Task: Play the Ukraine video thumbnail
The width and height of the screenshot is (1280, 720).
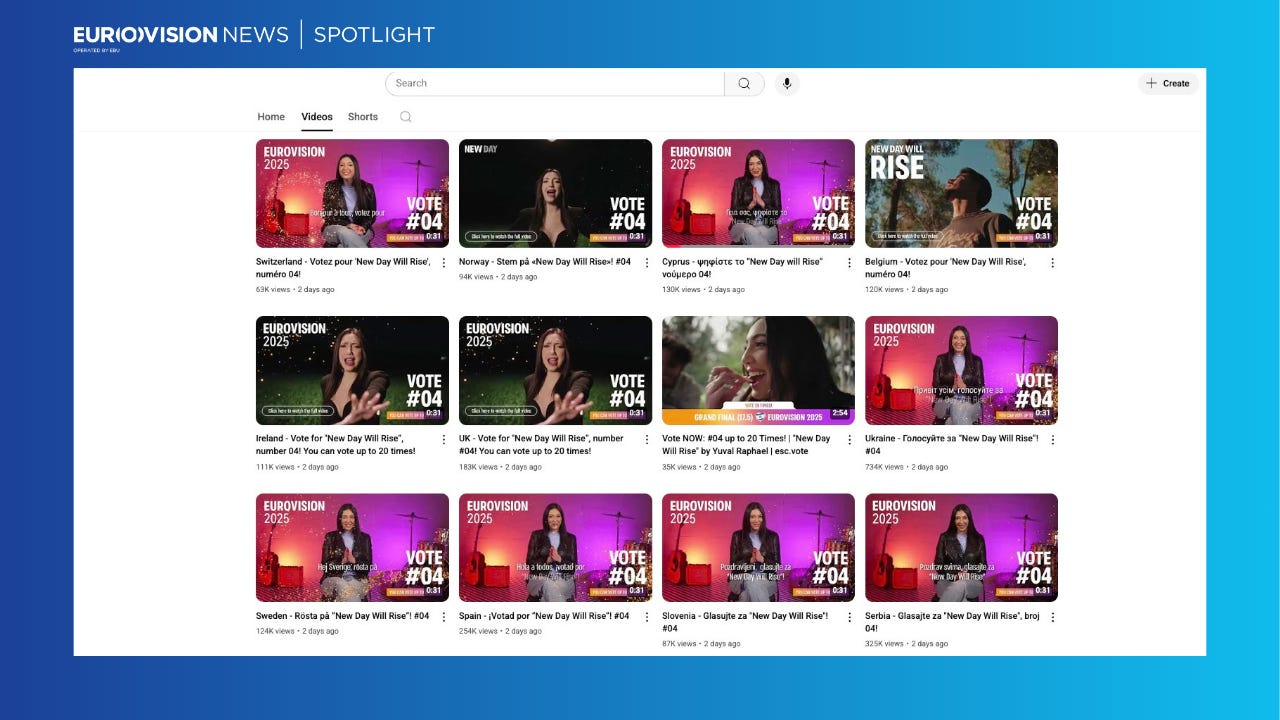Action: point(961,370)
